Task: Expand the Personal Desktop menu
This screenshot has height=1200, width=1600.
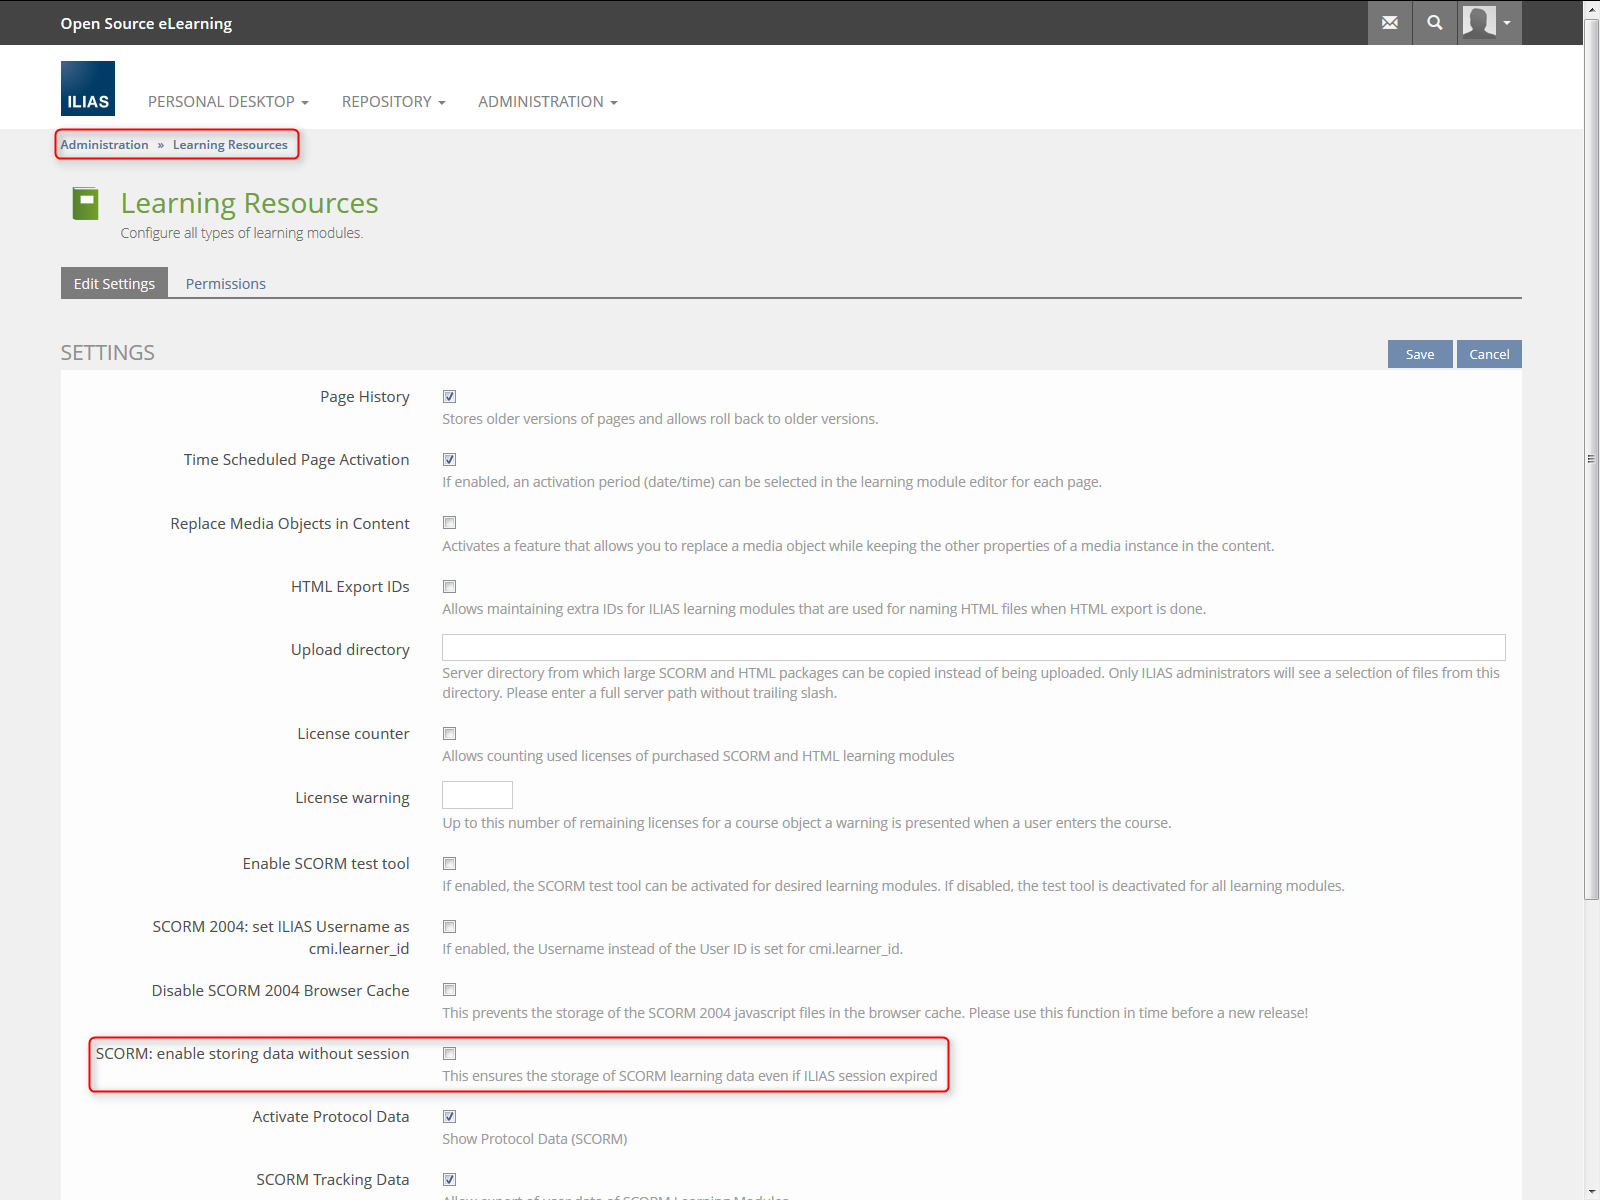Action: [228, 102]
